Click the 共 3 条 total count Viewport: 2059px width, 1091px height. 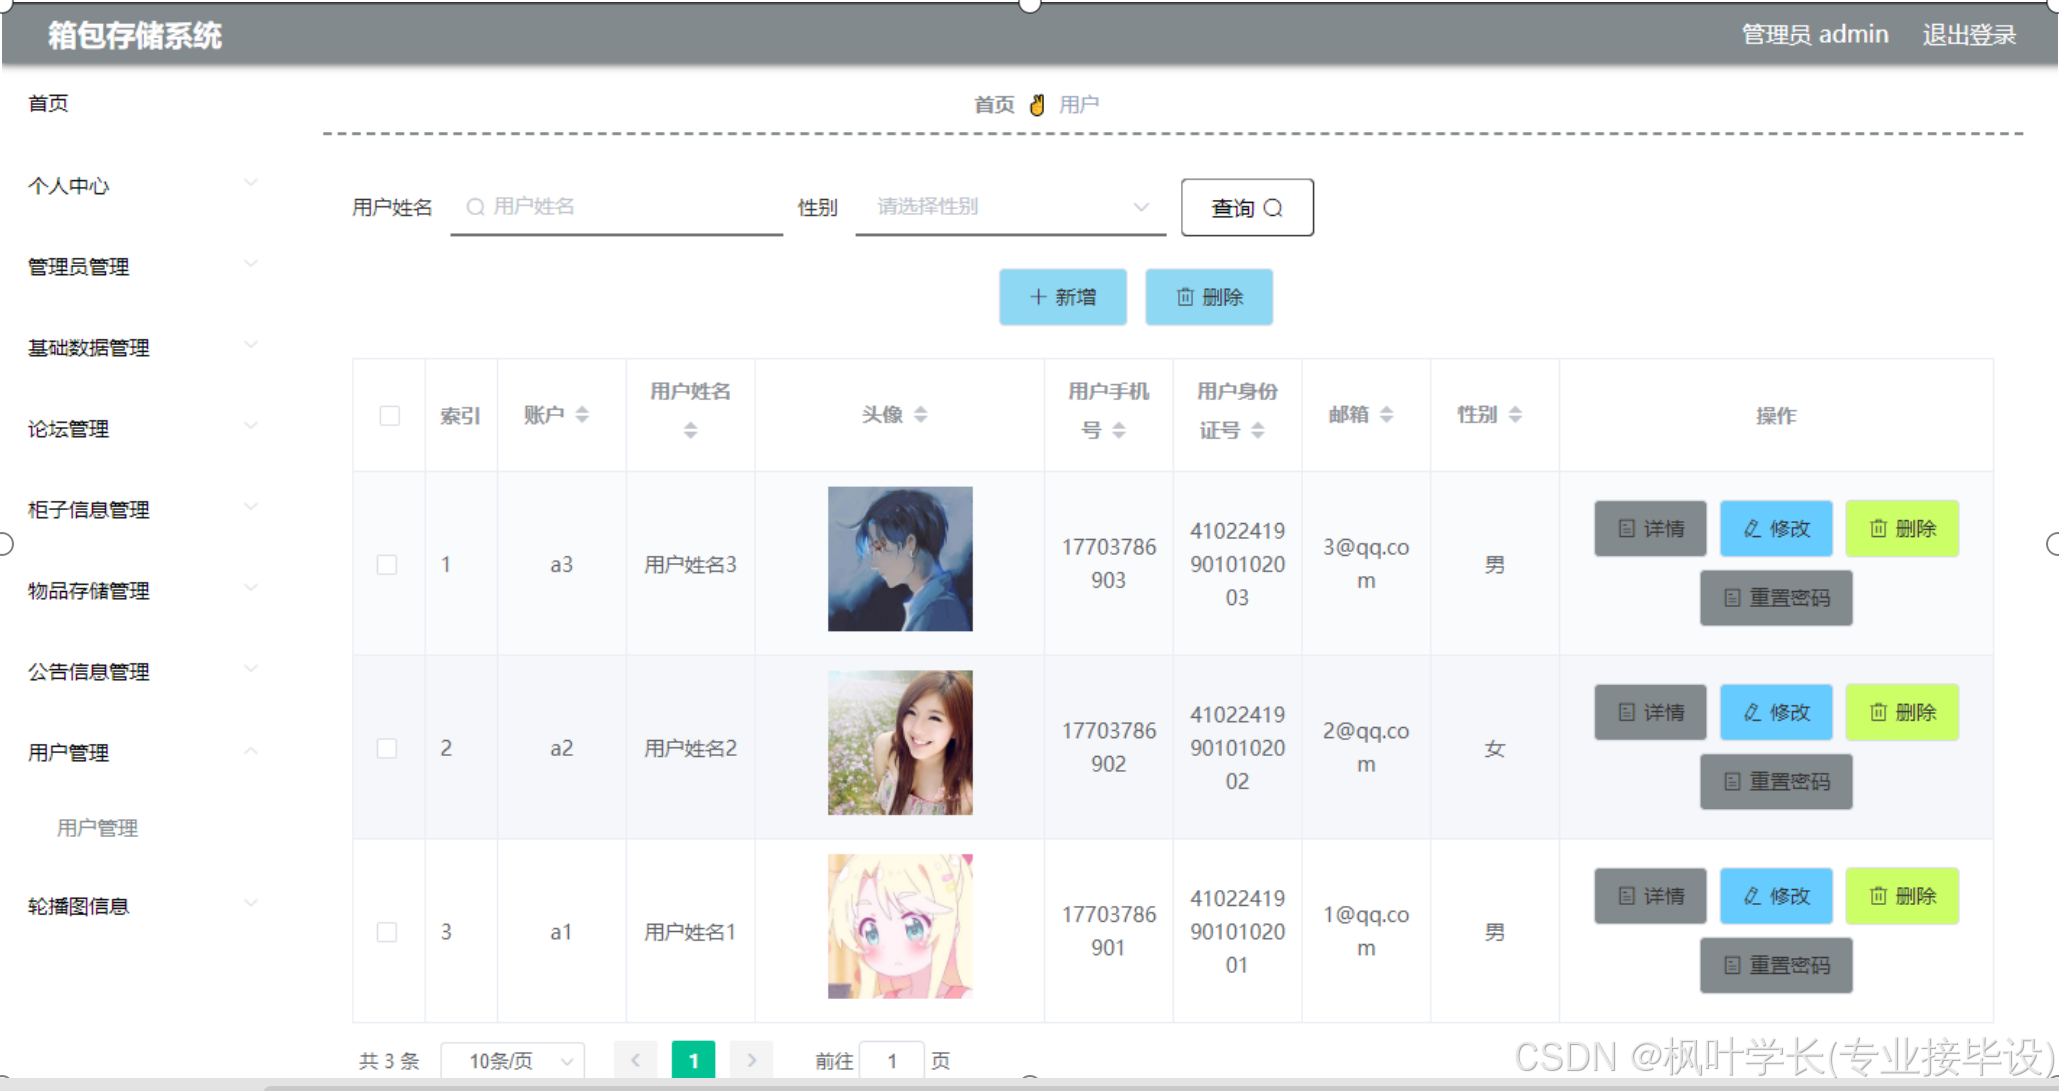coord(389,1061)
